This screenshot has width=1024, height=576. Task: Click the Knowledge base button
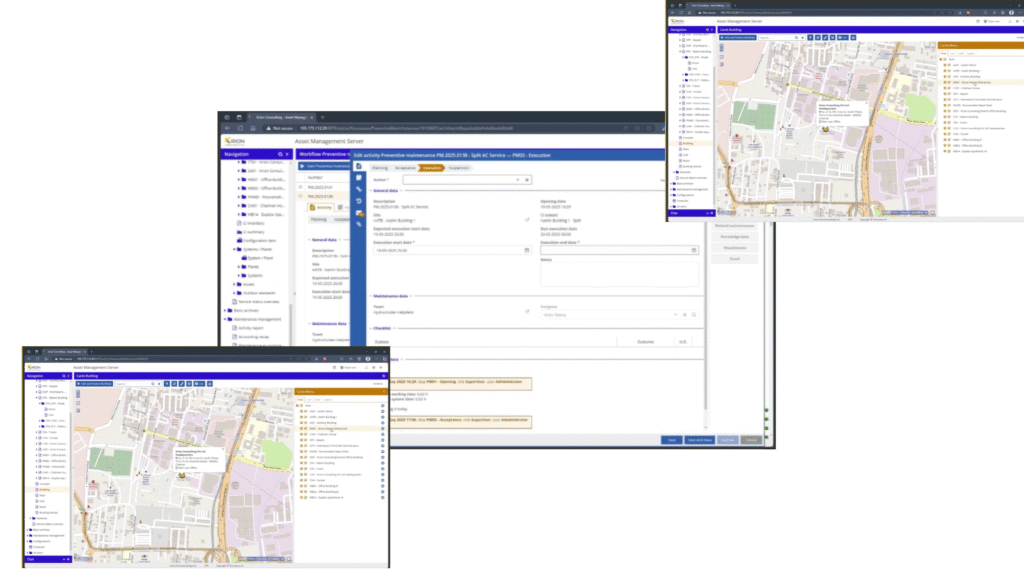click(738, 236)
